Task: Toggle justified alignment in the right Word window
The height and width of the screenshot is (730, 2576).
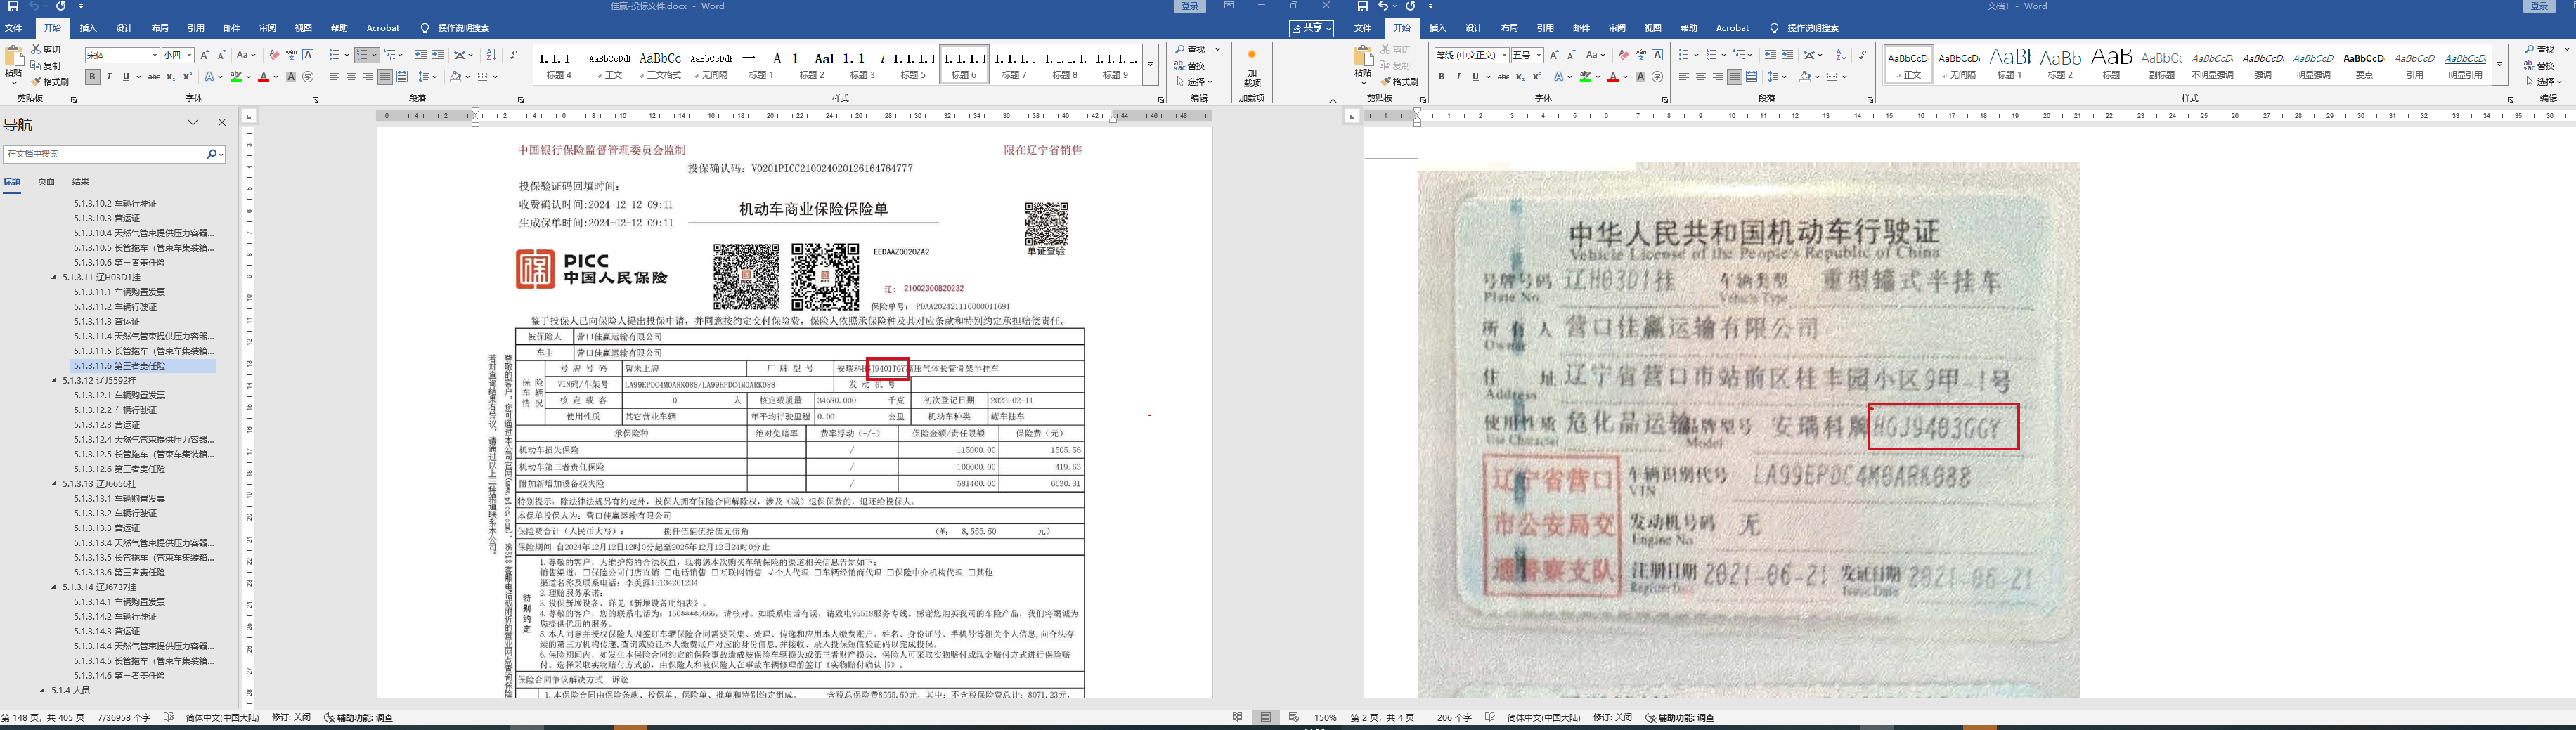Action: [x=1734, y=77]
